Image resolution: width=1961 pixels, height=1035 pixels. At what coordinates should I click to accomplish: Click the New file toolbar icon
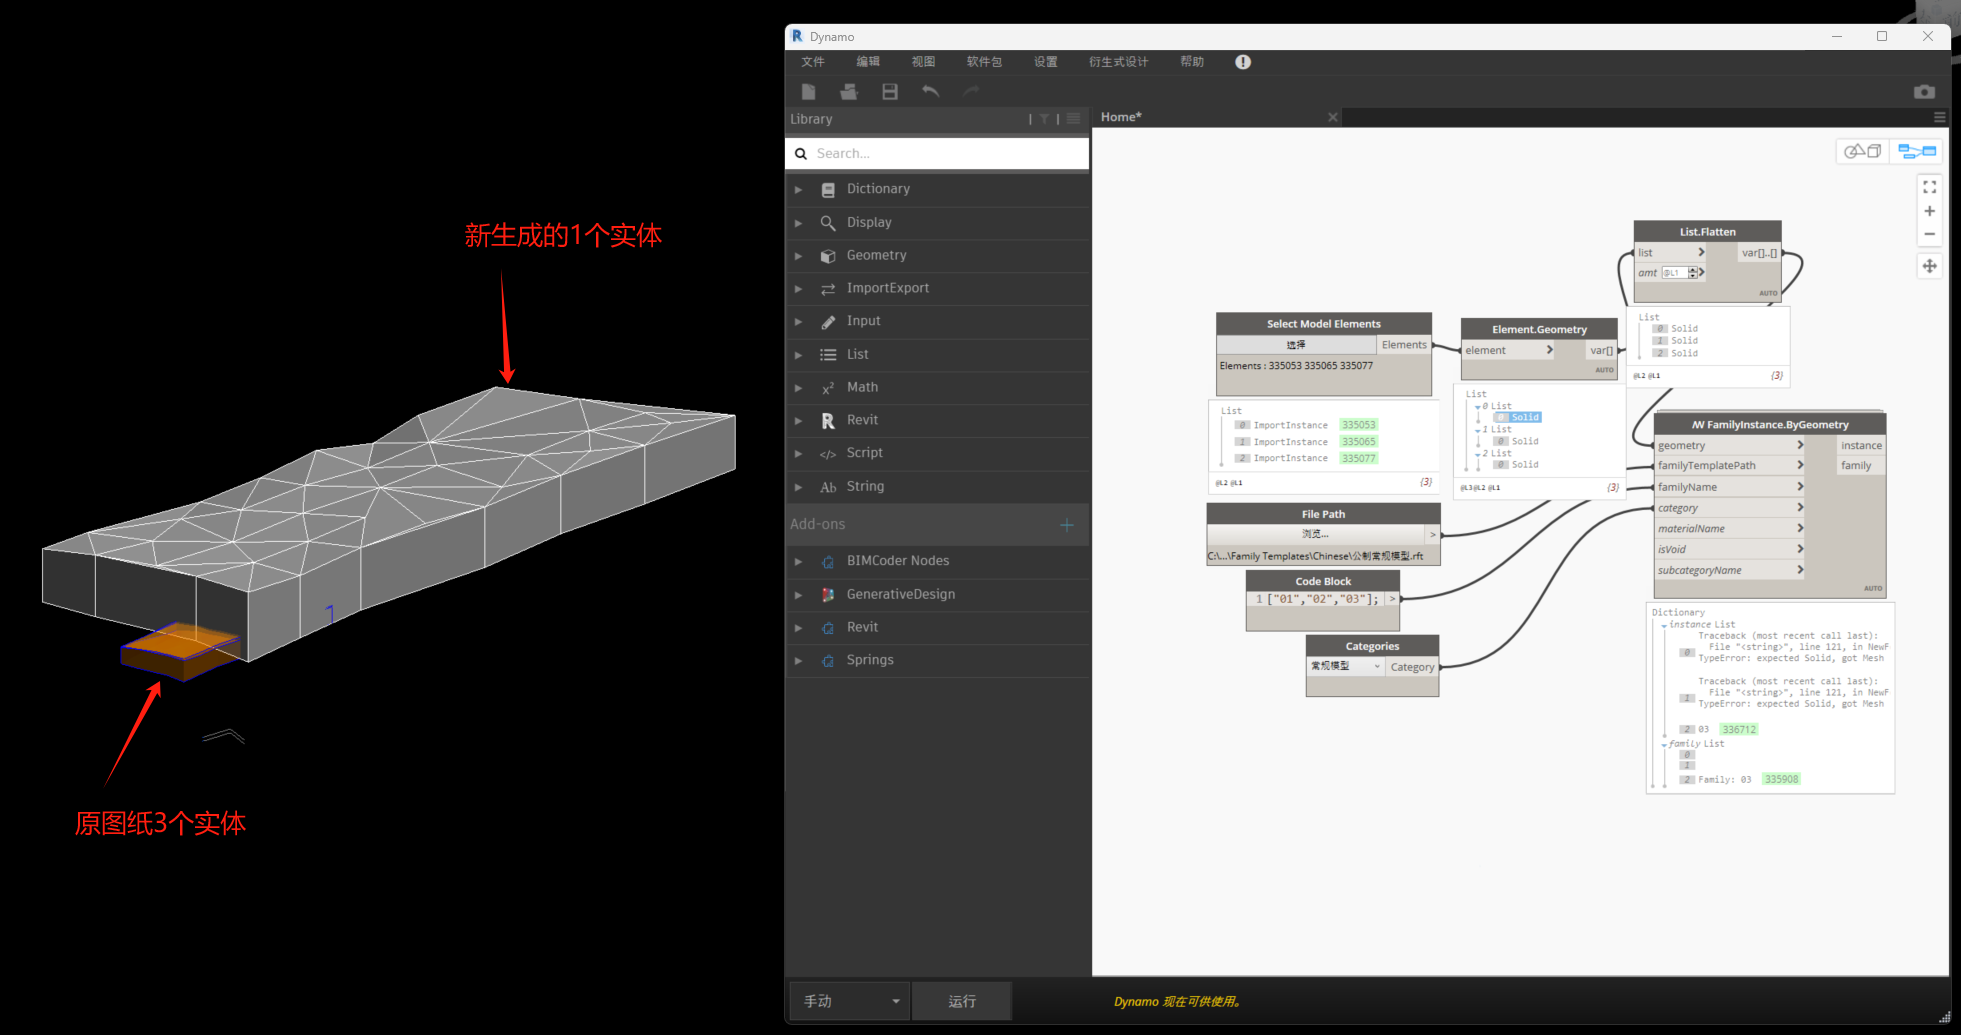pos(809,92)
